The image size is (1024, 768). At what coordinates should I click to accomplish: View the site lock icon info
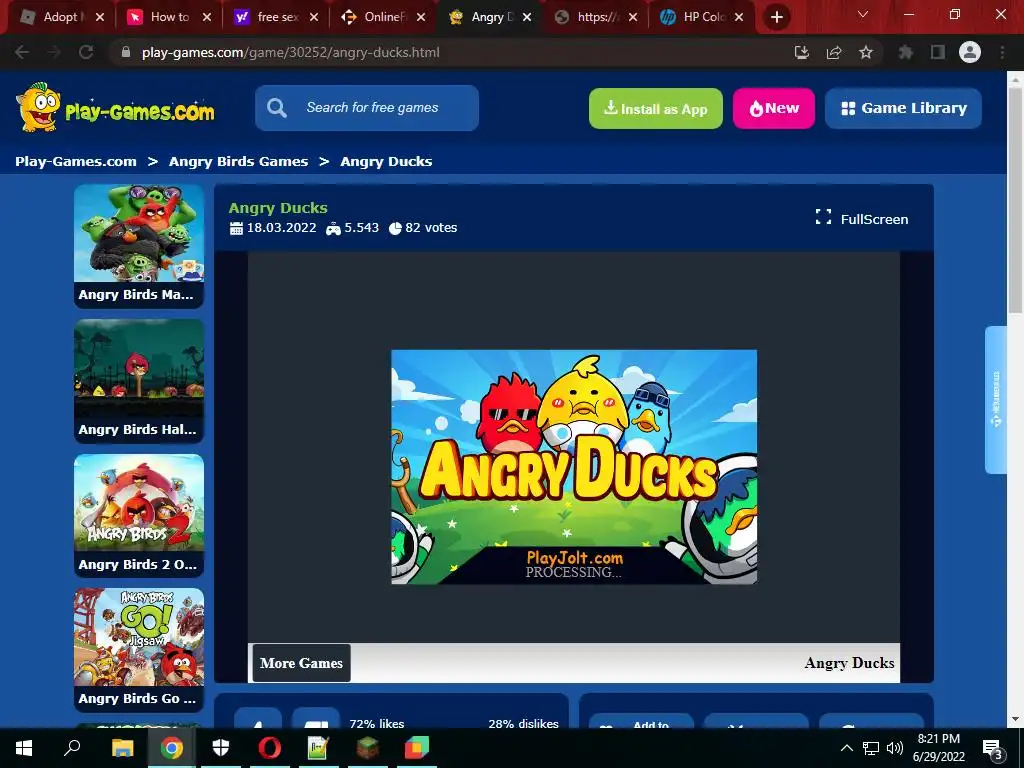click(126, 52)
